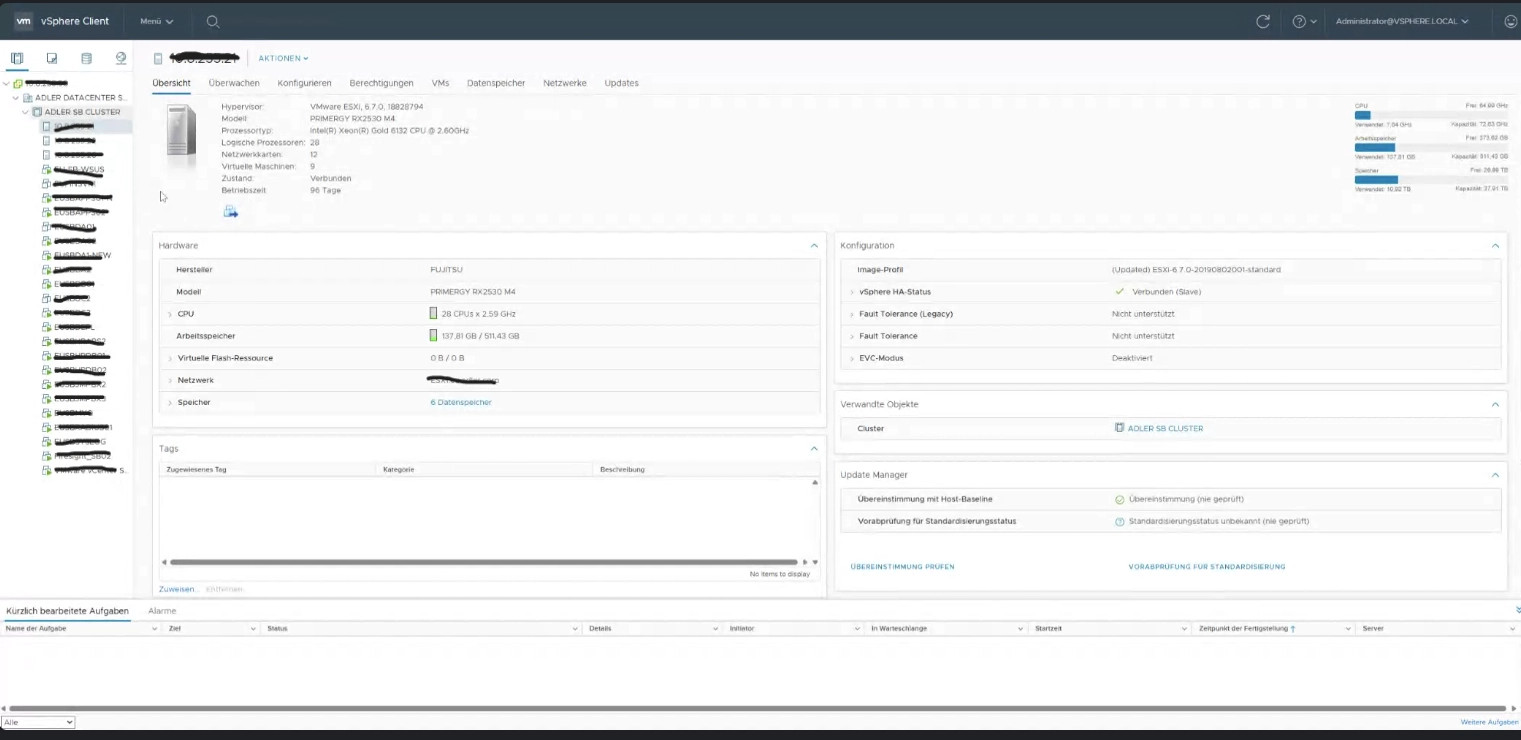Switch to Storage inventory view
This screenshot has width=1521, height=740.
pos(86,58)
